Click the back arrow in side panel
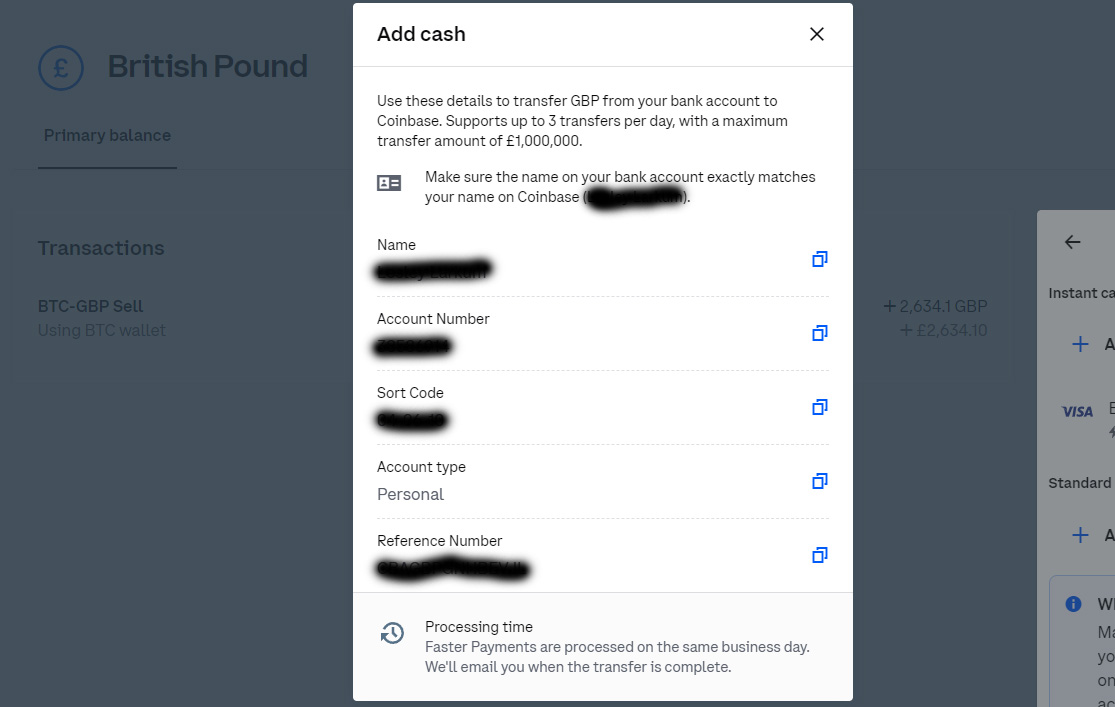 1072,242
